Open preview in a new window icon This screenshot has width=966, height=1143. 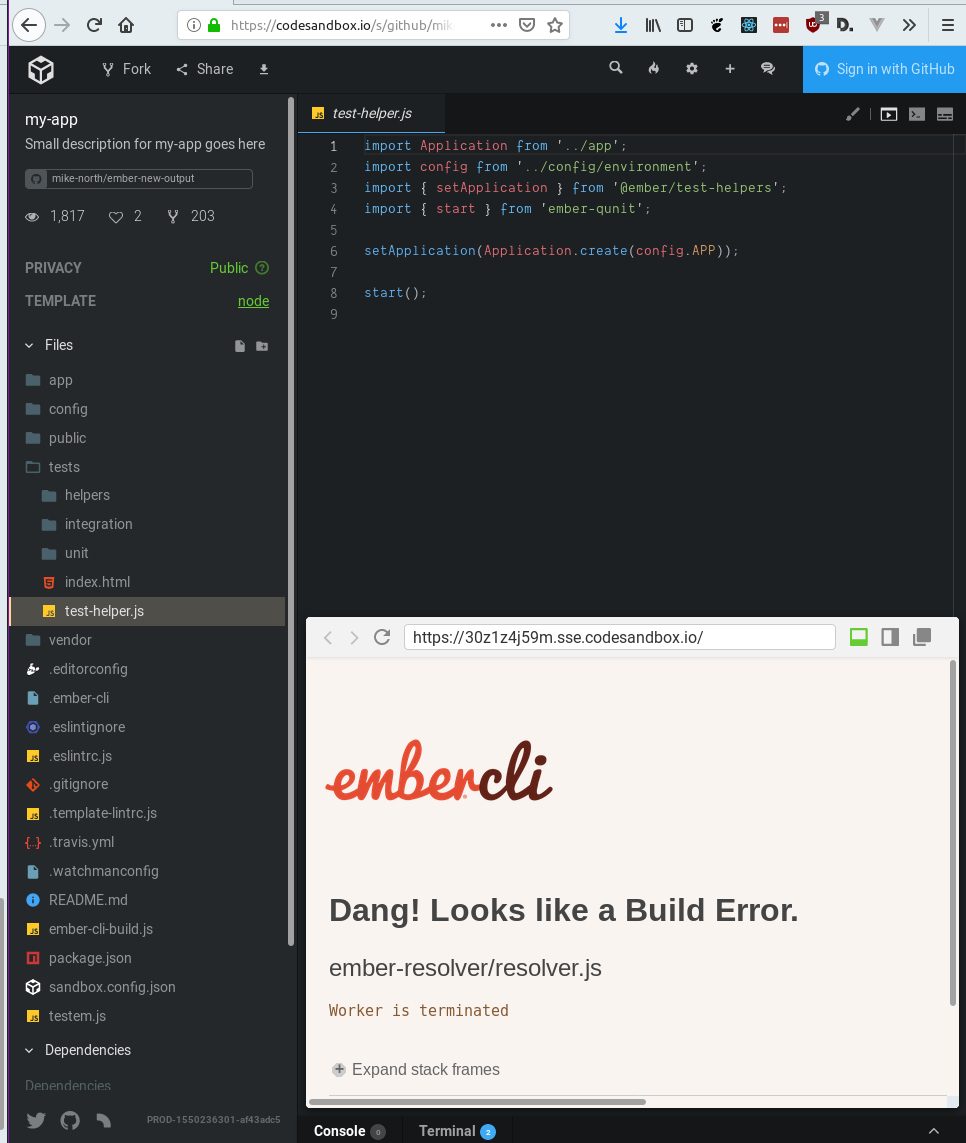pyautogui.click(x=921, y=636)
